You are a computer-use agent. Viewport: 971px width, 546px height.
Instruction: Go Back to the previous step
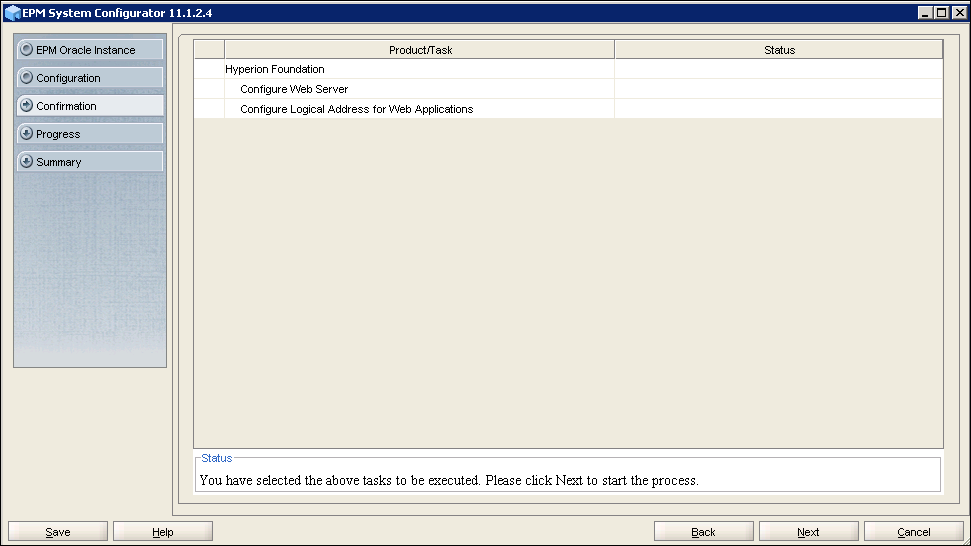pos(703,532)
